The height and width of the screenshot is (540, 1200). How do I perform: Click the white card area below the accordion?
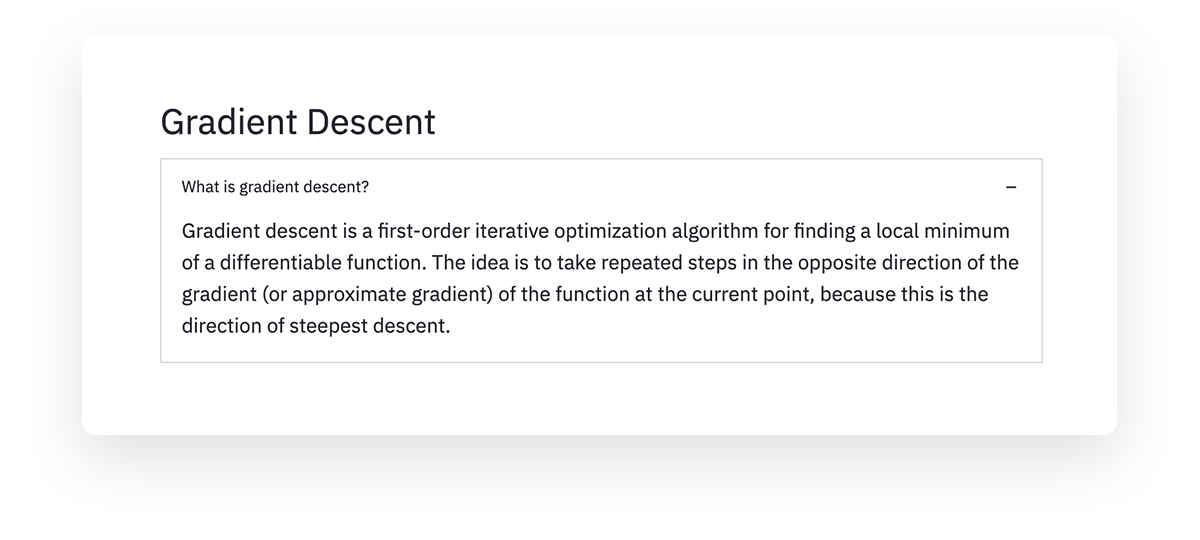point(600,398)
